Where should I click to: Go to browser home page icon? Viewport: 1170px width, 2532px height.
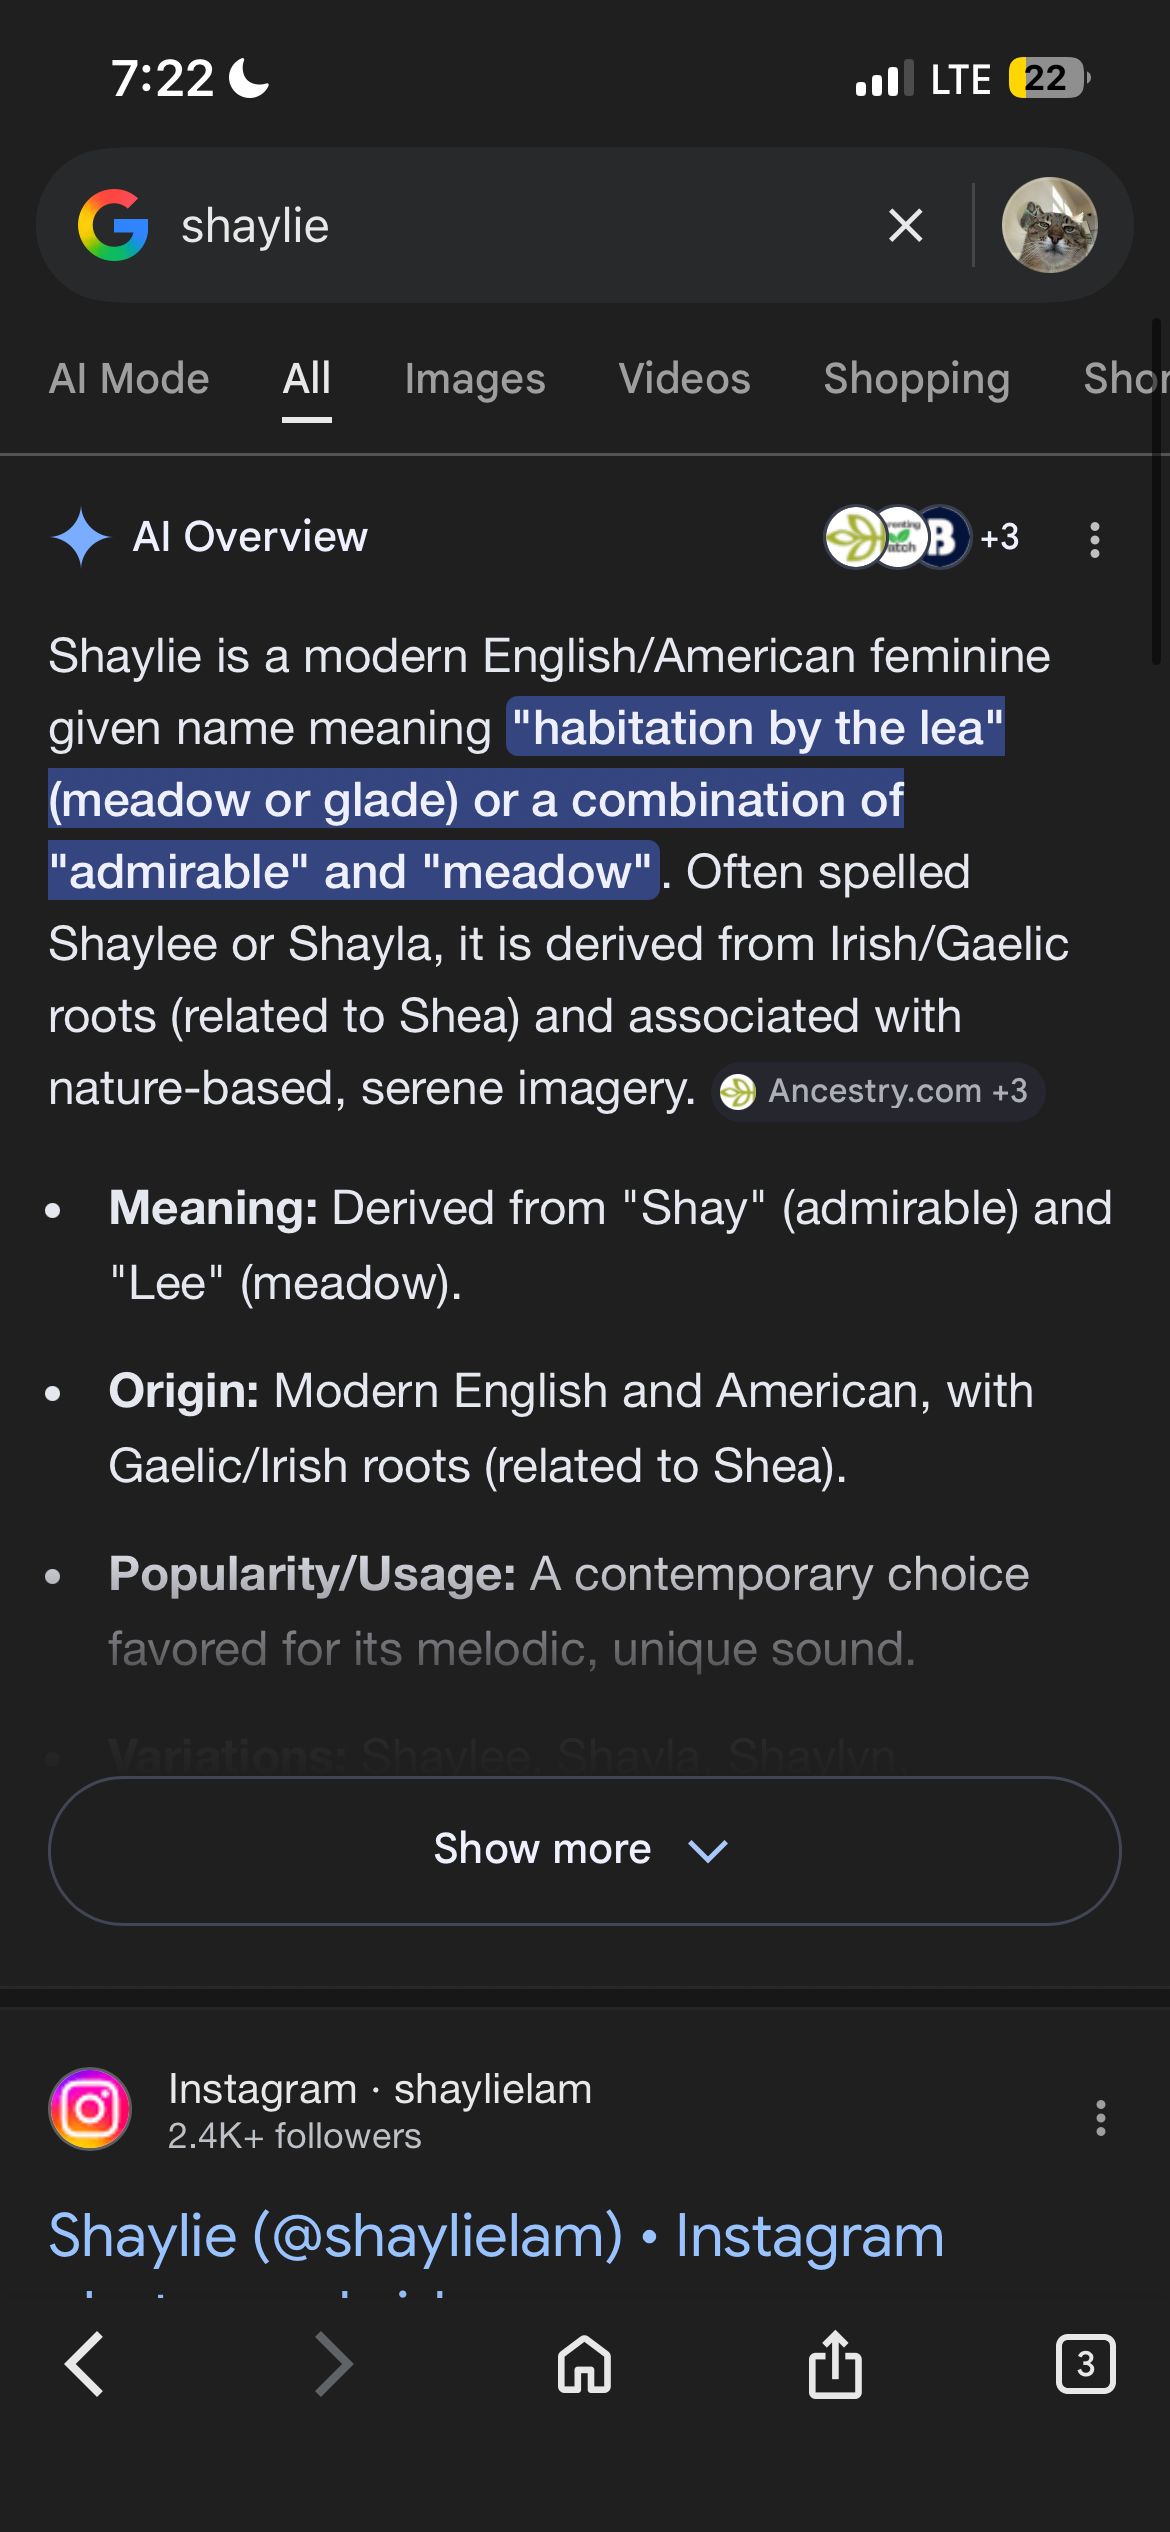(x=584, y=2365)
